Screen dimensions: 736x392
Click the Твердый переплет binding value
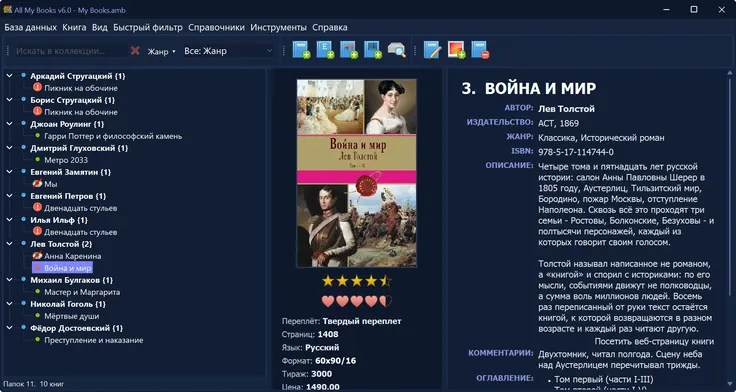[x=362, y=321]
